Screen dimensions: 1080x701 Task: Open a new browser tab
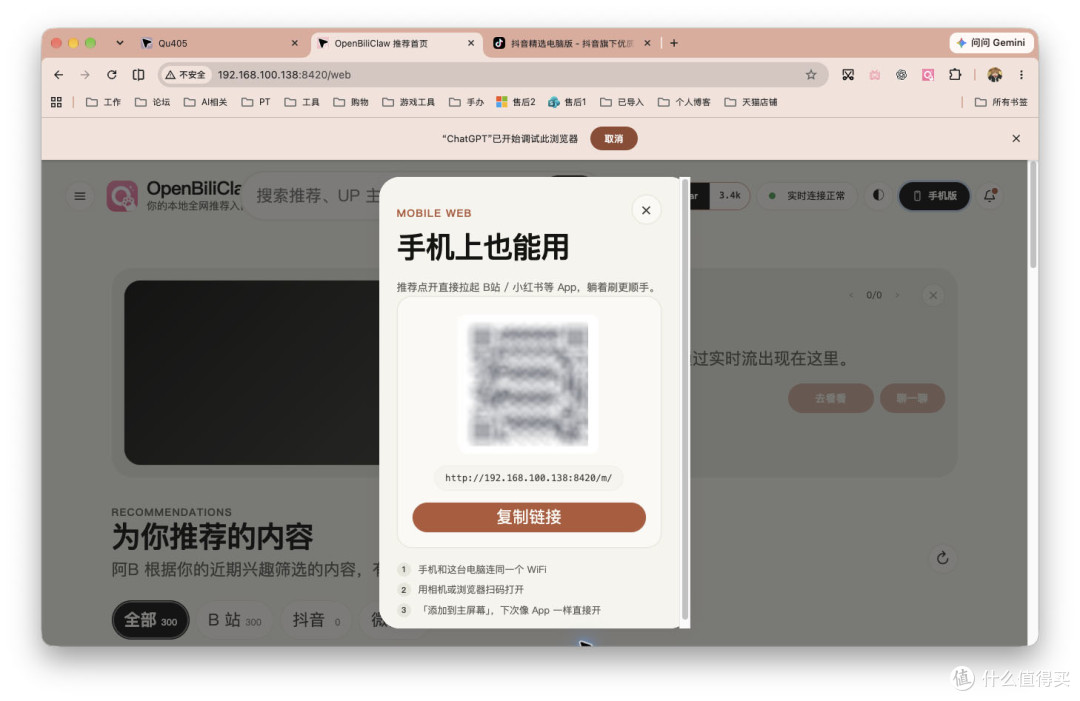(674, 43)
